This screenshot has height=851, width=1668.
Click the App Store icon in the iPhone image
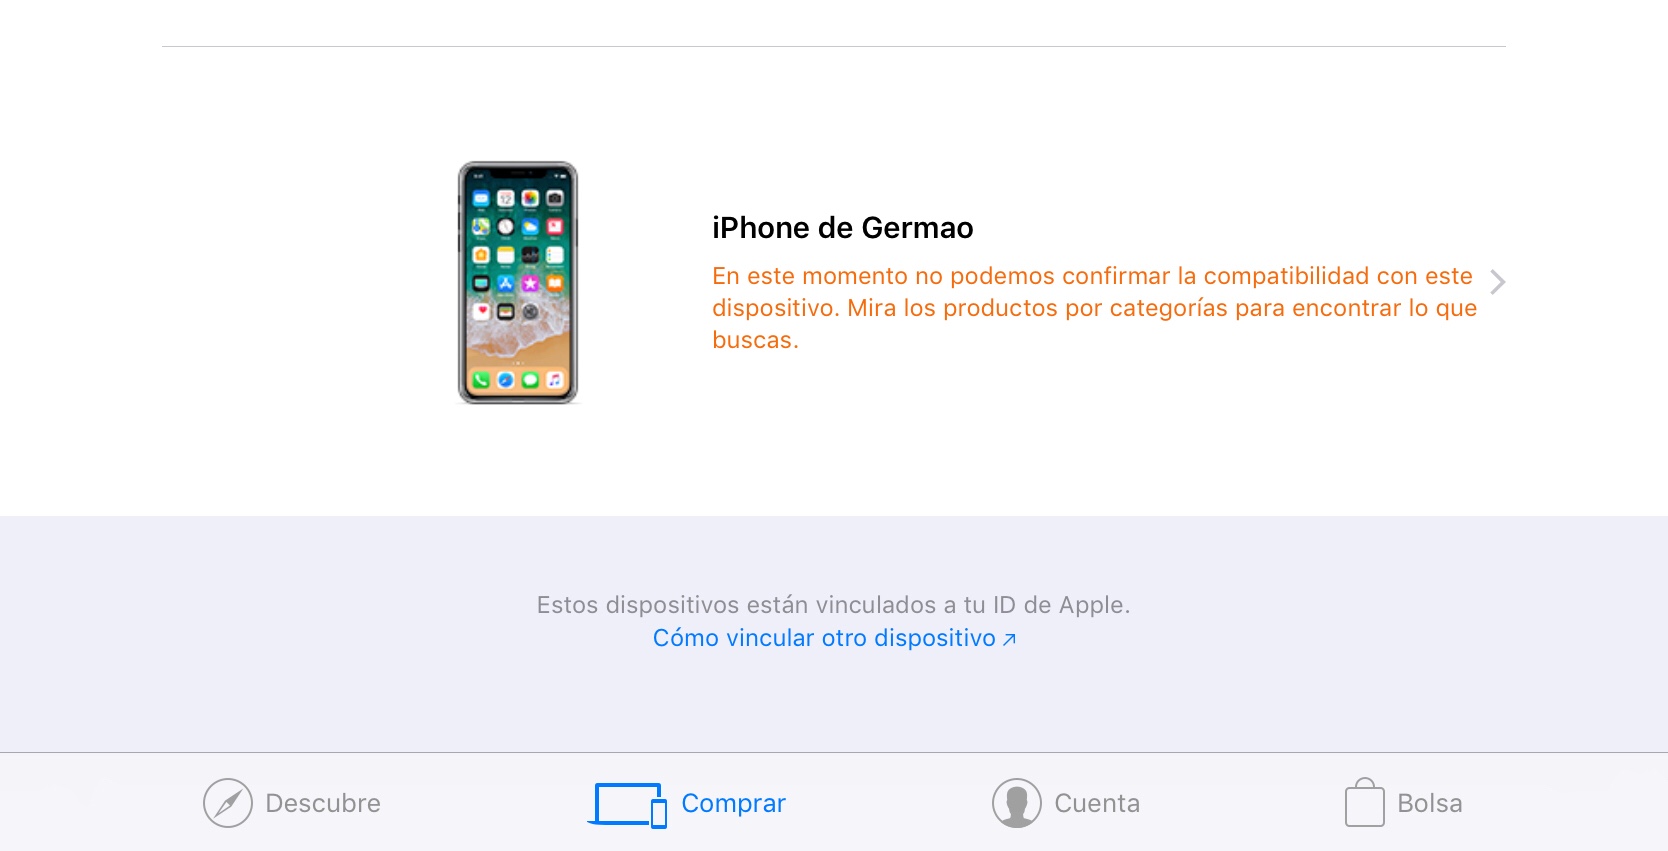pyautogui.click(x=506, y=284)
